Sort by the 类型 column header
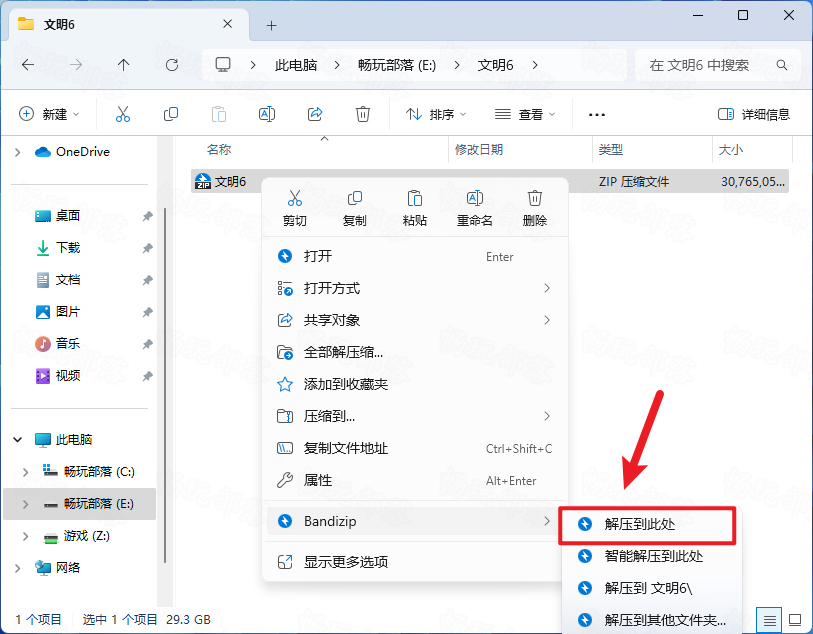Image resolution: width=813 pixels, height=634 pixels. click(x=652, y=150)
